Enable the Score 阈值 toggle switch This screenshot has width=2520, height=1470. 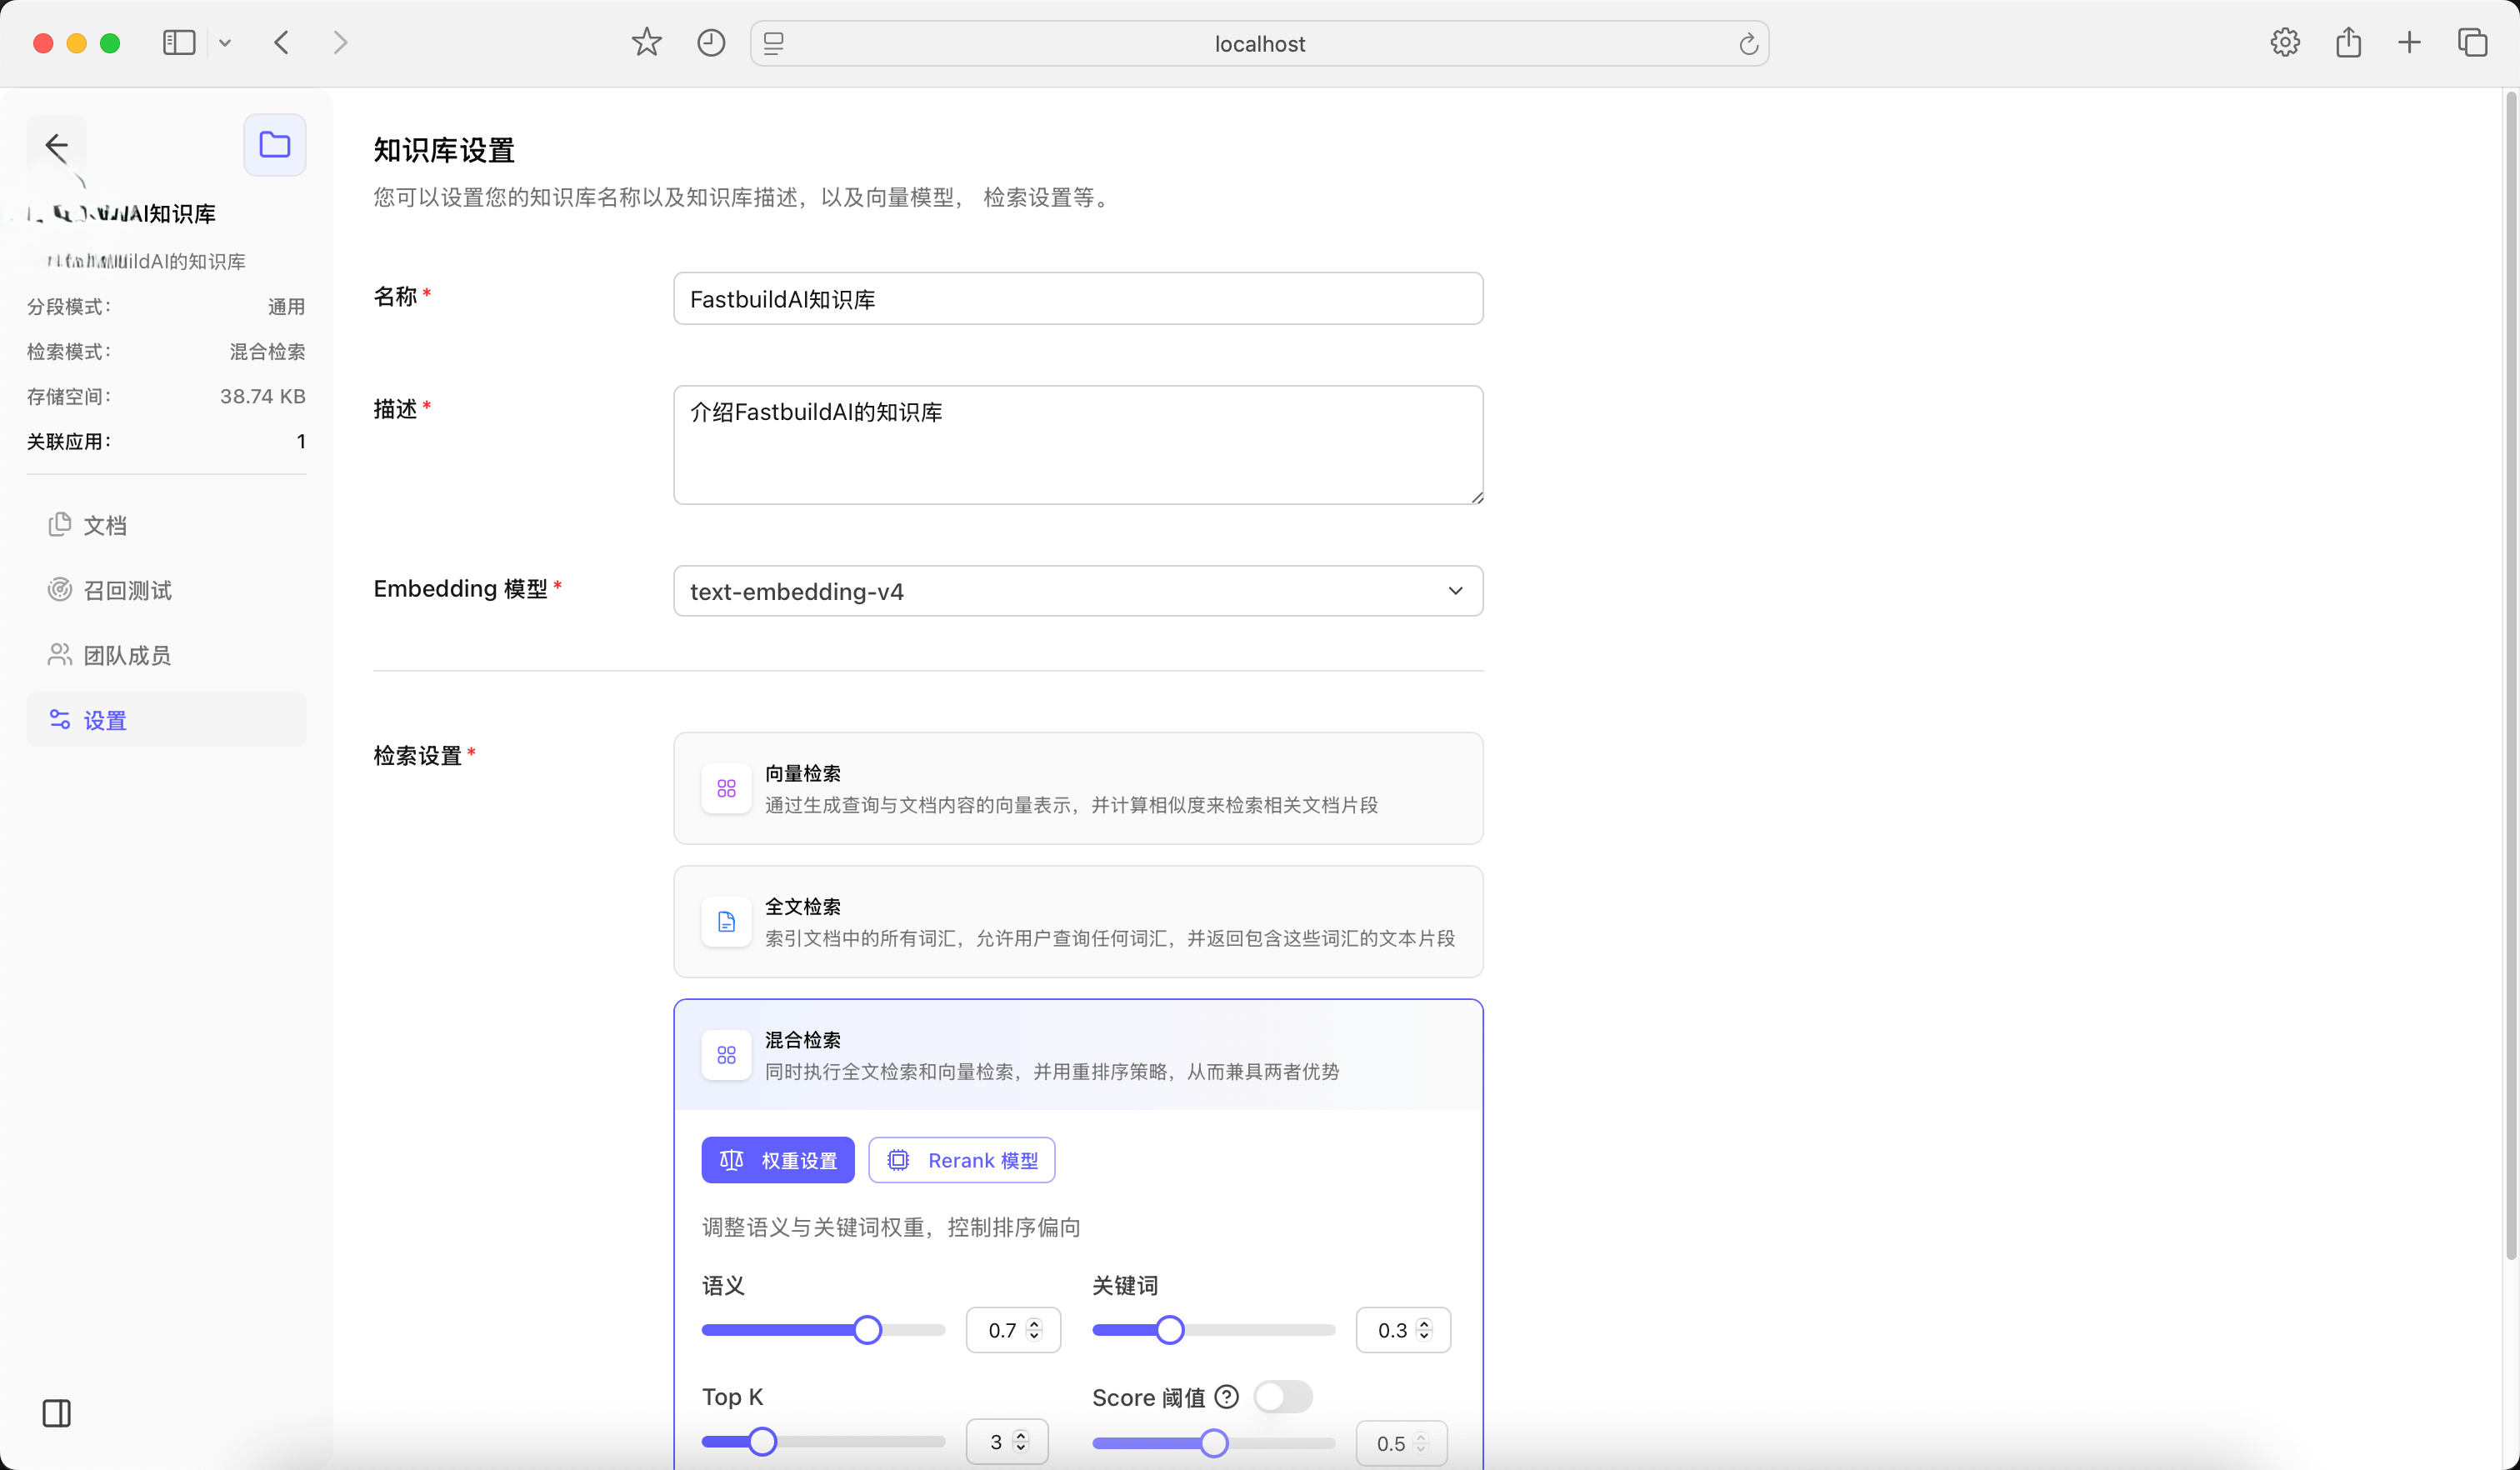[1283, 1397]
